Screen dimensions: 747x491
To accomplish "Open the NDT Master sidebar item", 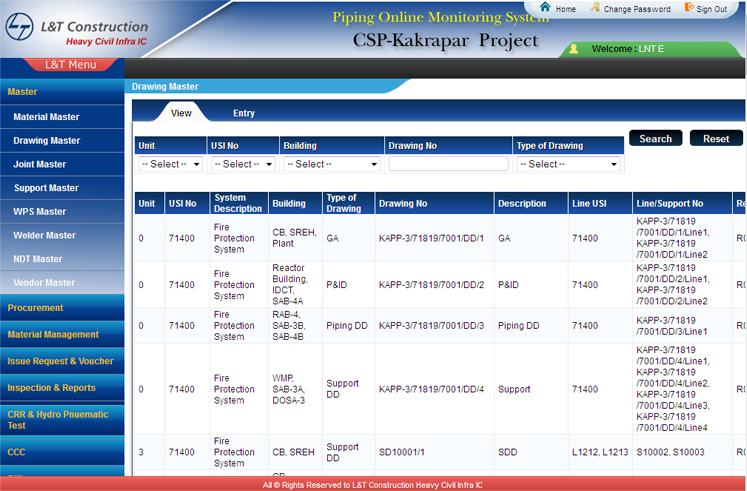I will (x=38, y=259).
